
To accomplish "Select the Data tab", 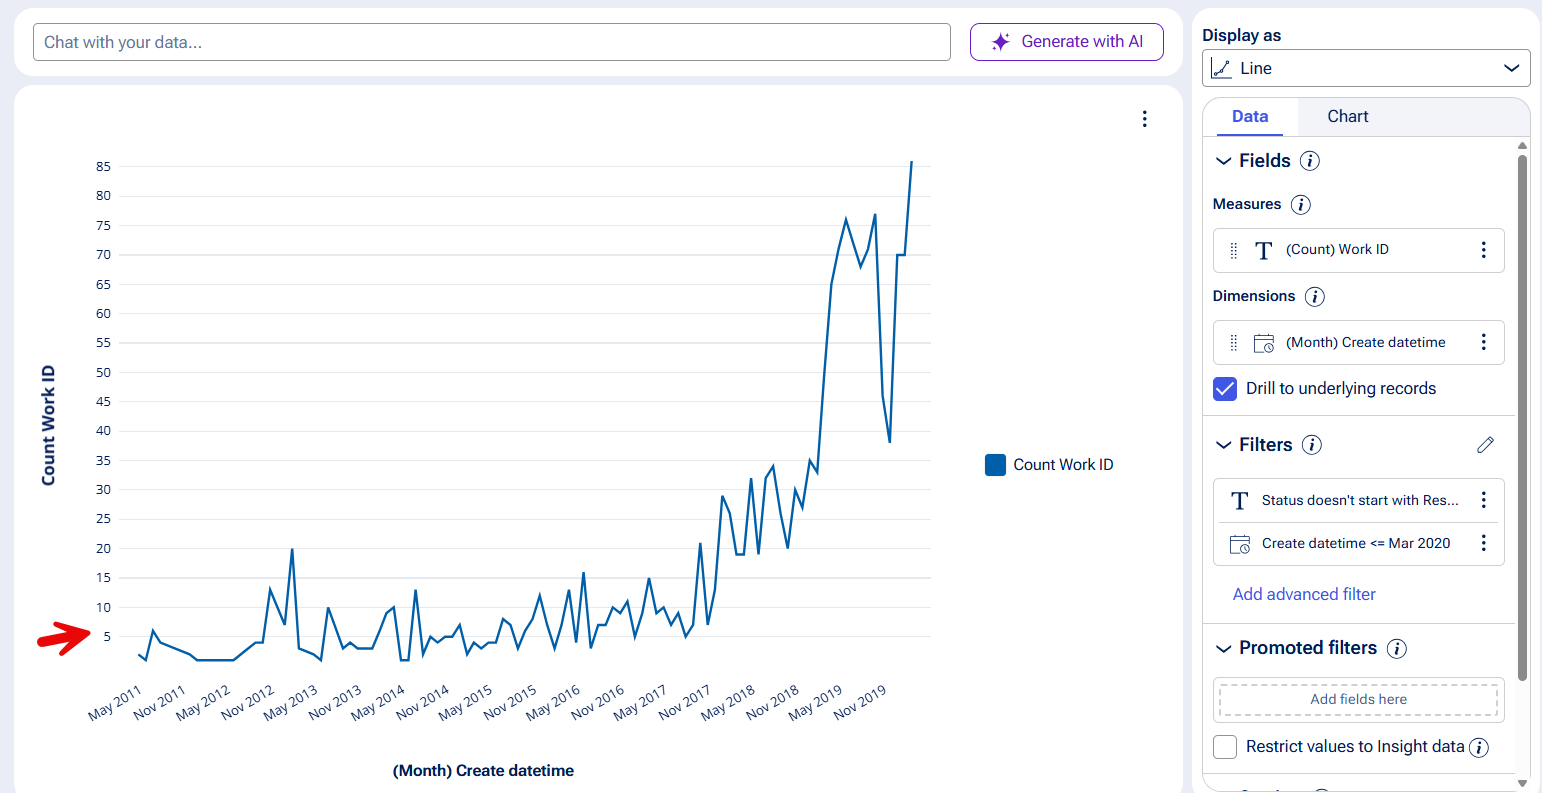I will pyautogui.click(x=1250, y=117).
